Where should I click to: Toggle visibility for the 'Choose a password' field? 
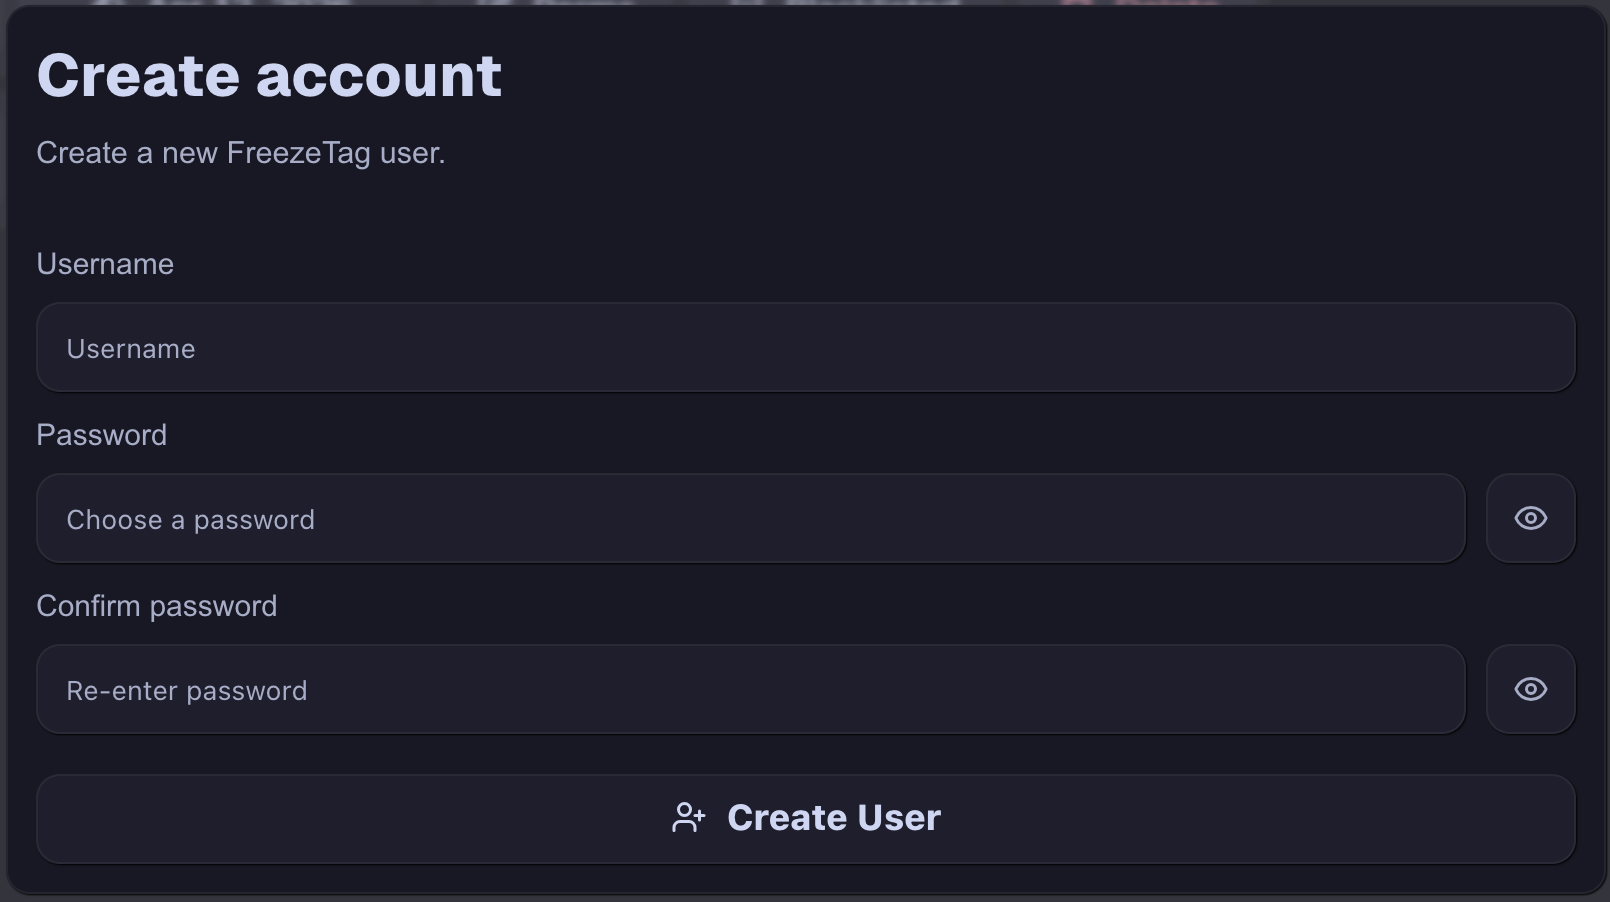click(1530, 517)
